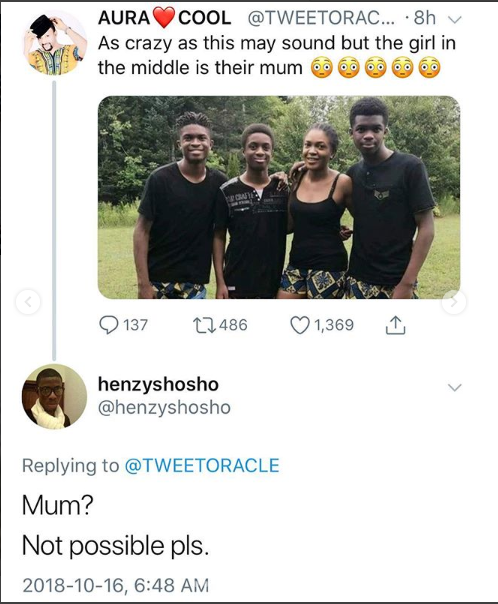Open the @henzyshosho handle
498x604 pixels.
[164, 408]
